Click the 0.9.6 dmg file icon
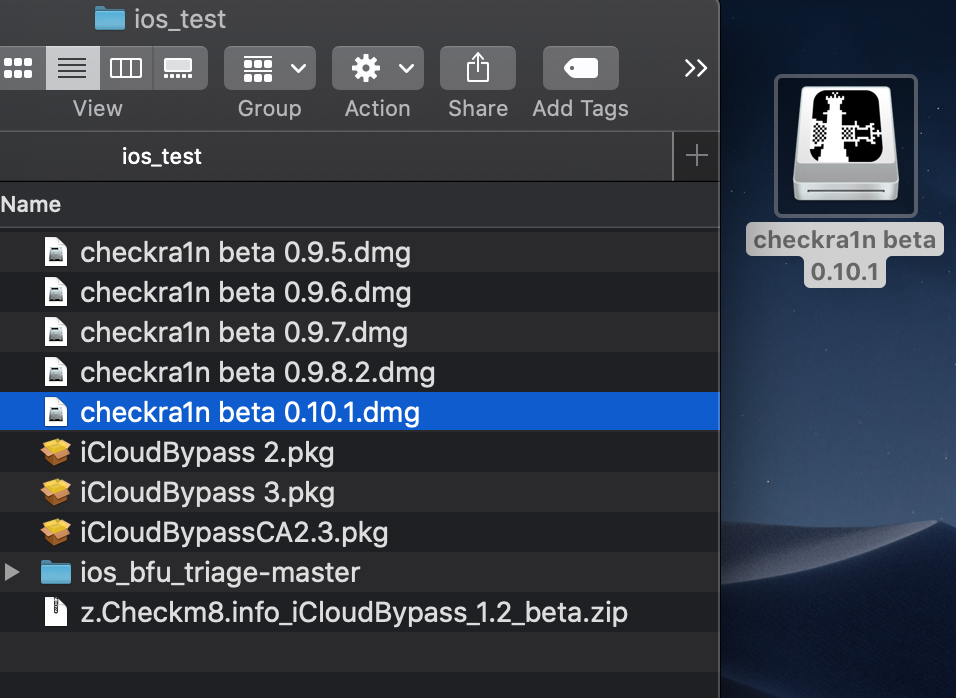The width and height of the screenshot is (956, 698). pyautogui.click(x=56, y=292)
